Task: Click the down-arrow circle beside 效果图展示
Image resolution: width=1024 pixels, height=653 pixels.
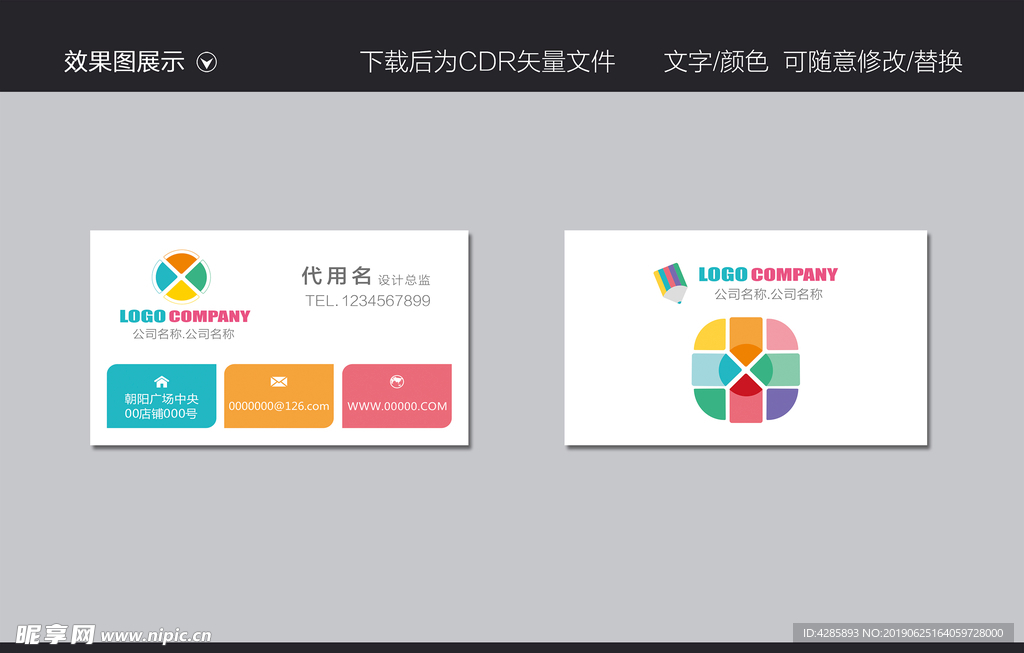Action: [207, 62]
